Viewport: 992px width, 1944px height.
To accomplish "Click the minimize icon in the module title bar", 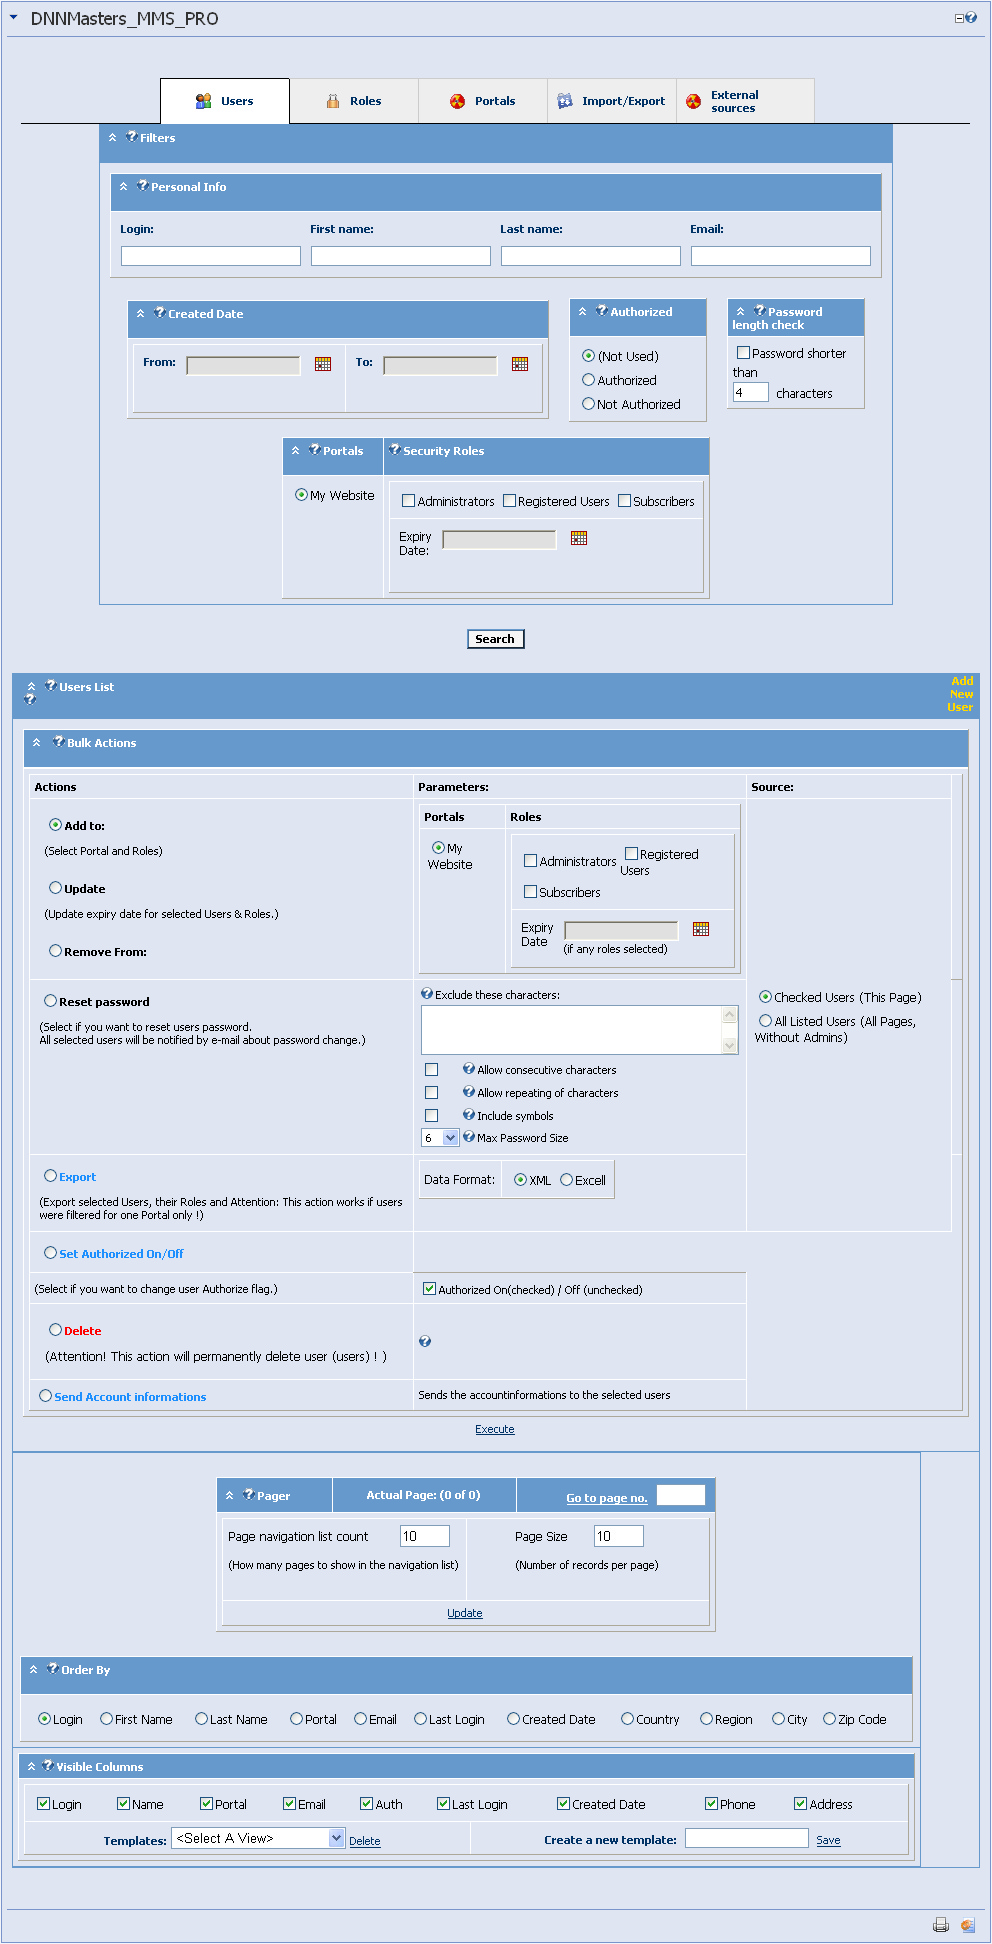I will (x=959, y=18).
